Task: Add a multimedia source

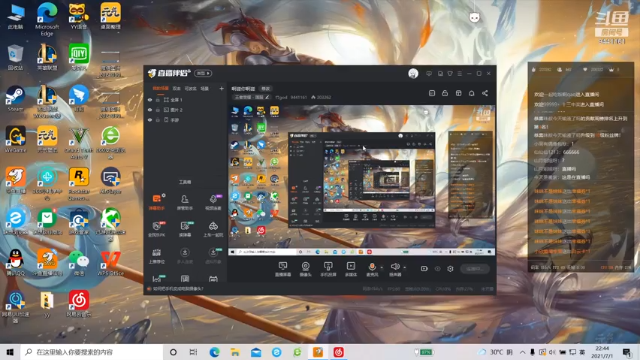Action: (x=351, y=269)
